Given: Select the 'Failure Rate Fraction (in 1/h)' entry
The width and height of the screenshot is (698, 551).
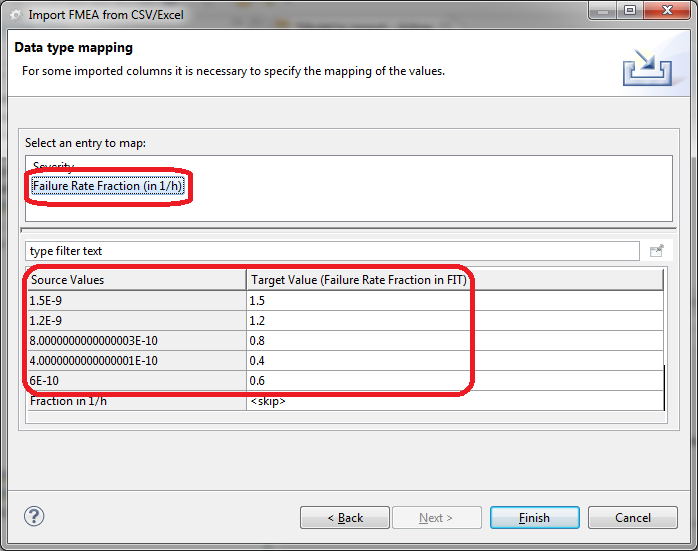Looking at the screenshot, I should 108,186.
